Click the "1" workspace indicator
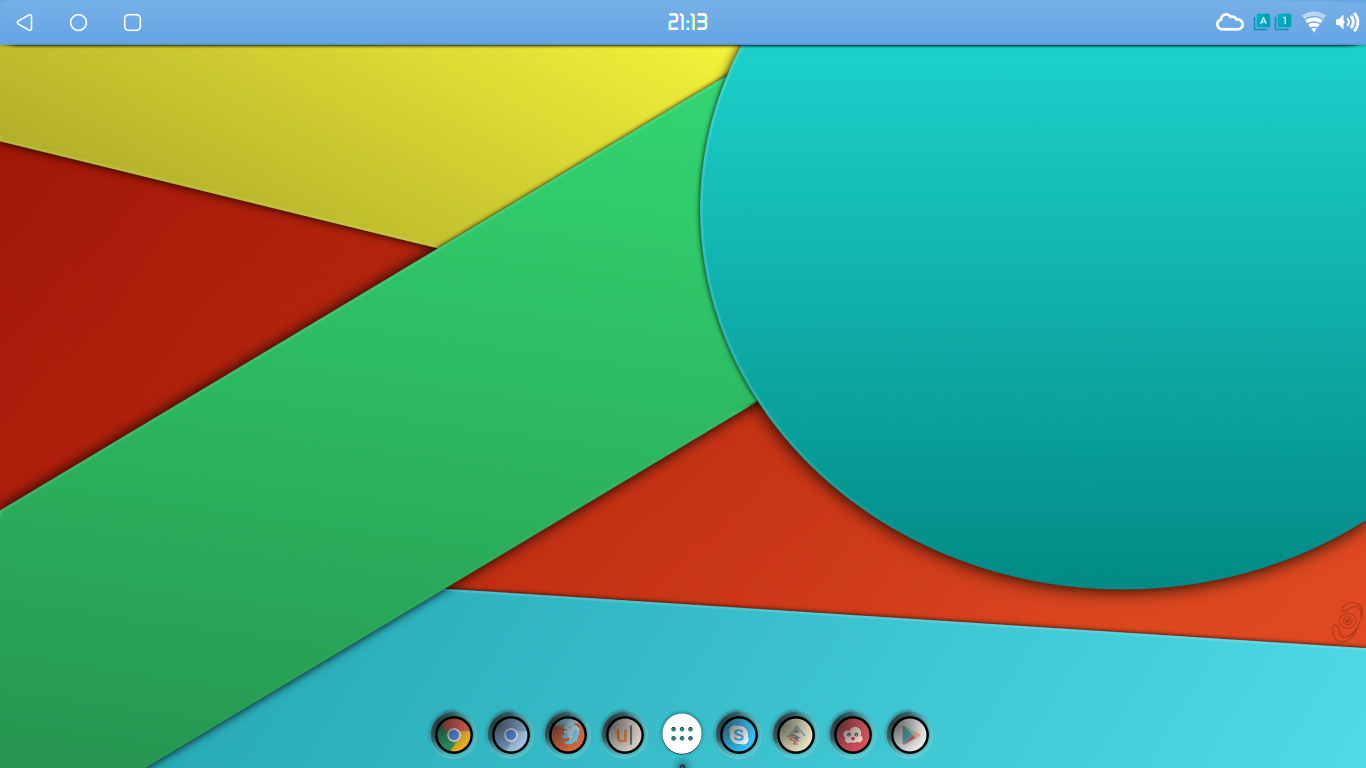This screenshot has height=768, width=1366. pos(1283,21)
